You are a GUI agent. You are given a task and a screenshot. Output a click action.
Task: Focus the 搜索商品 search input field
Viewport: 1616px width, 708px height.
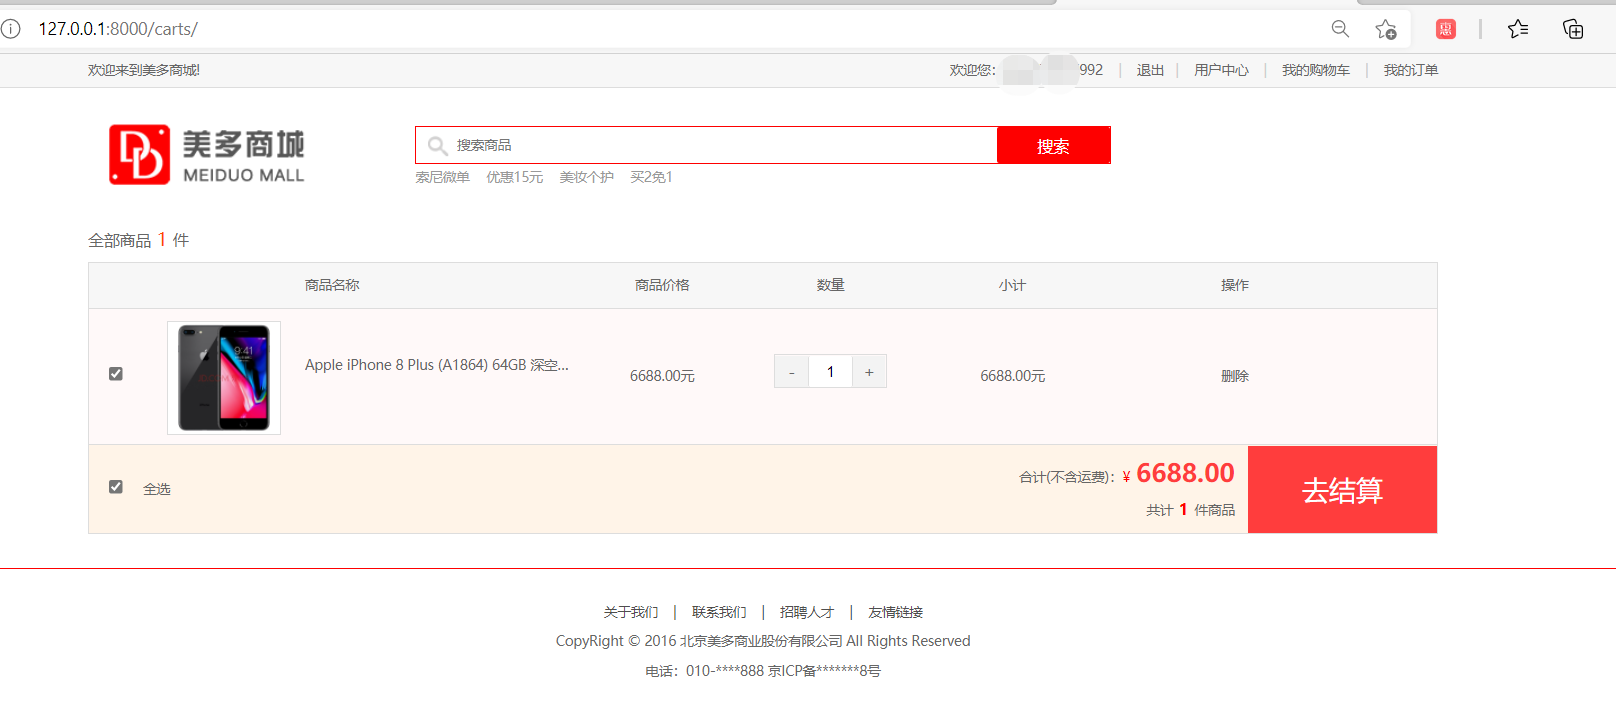click(x=706, y=145)
